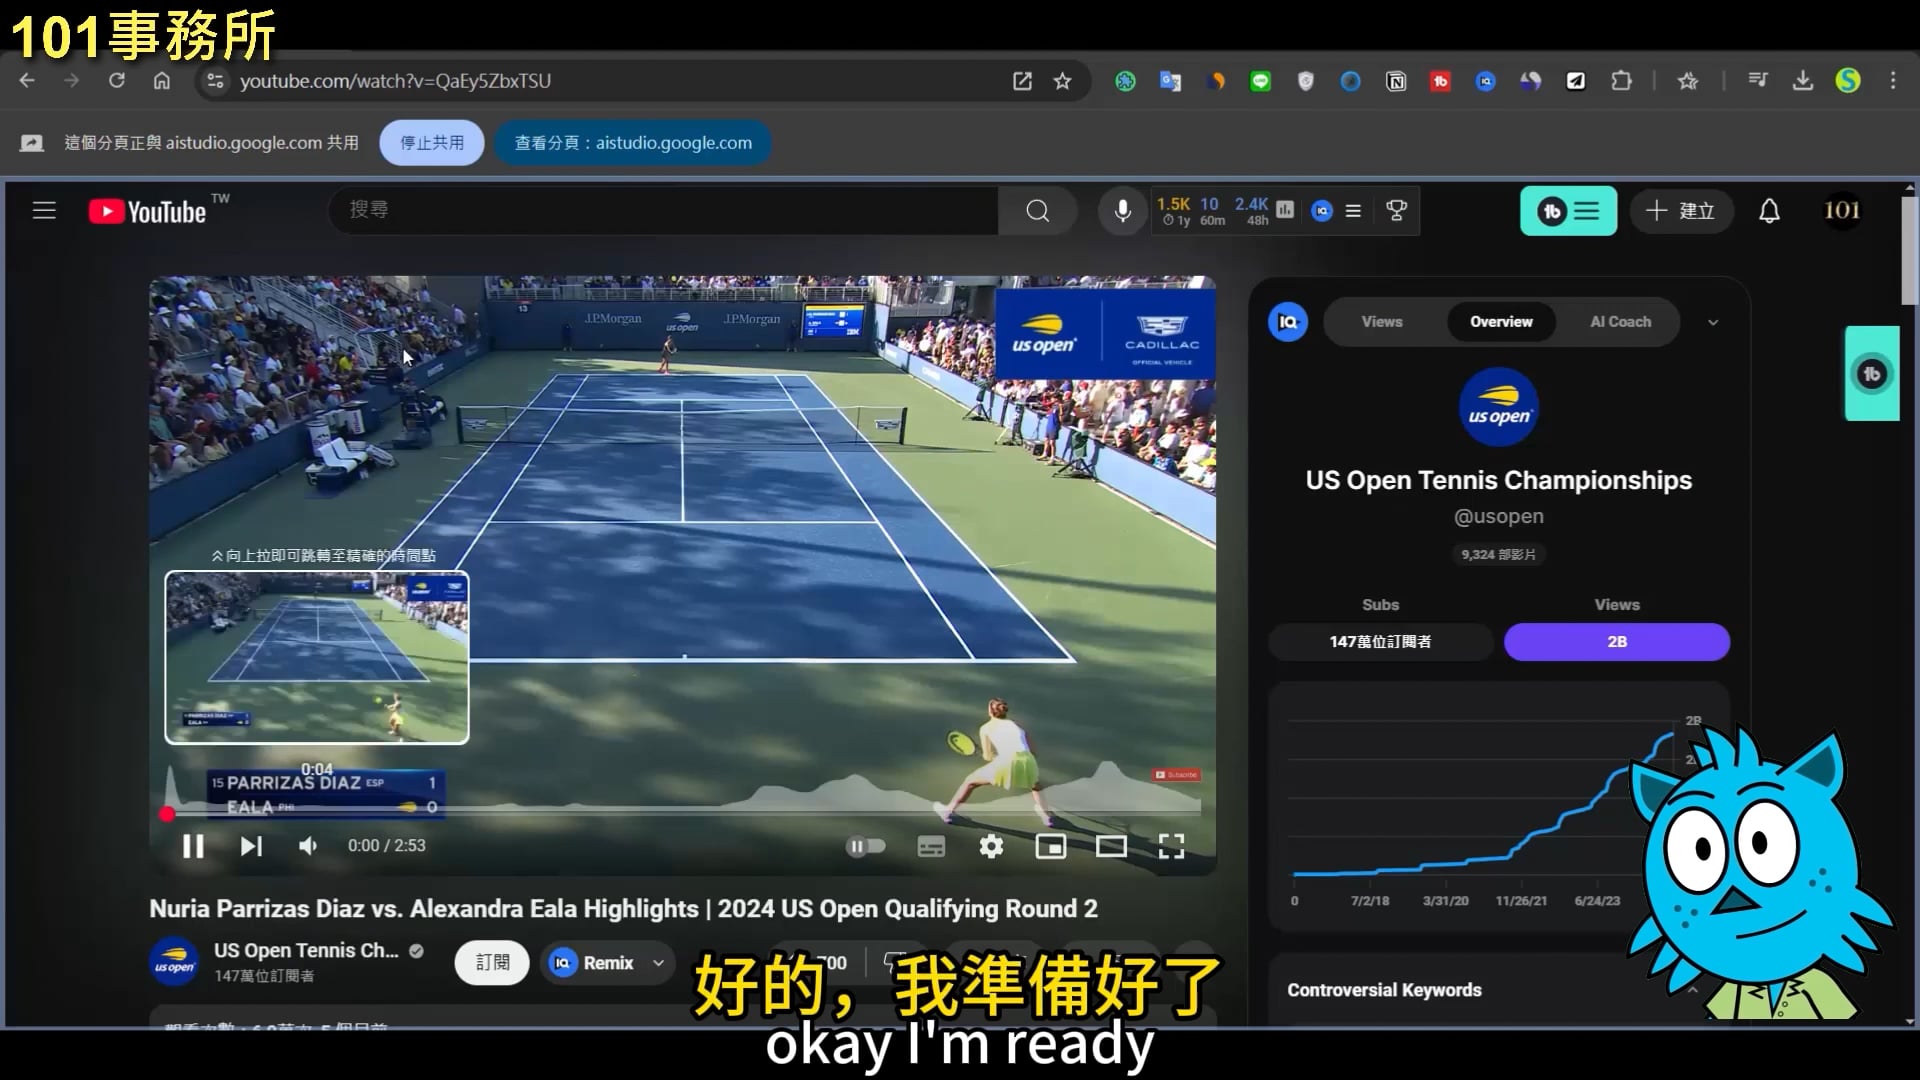Go to YouTube home via logo
Viewport: 1920px width, 1080px height.
tap(147, 211)
